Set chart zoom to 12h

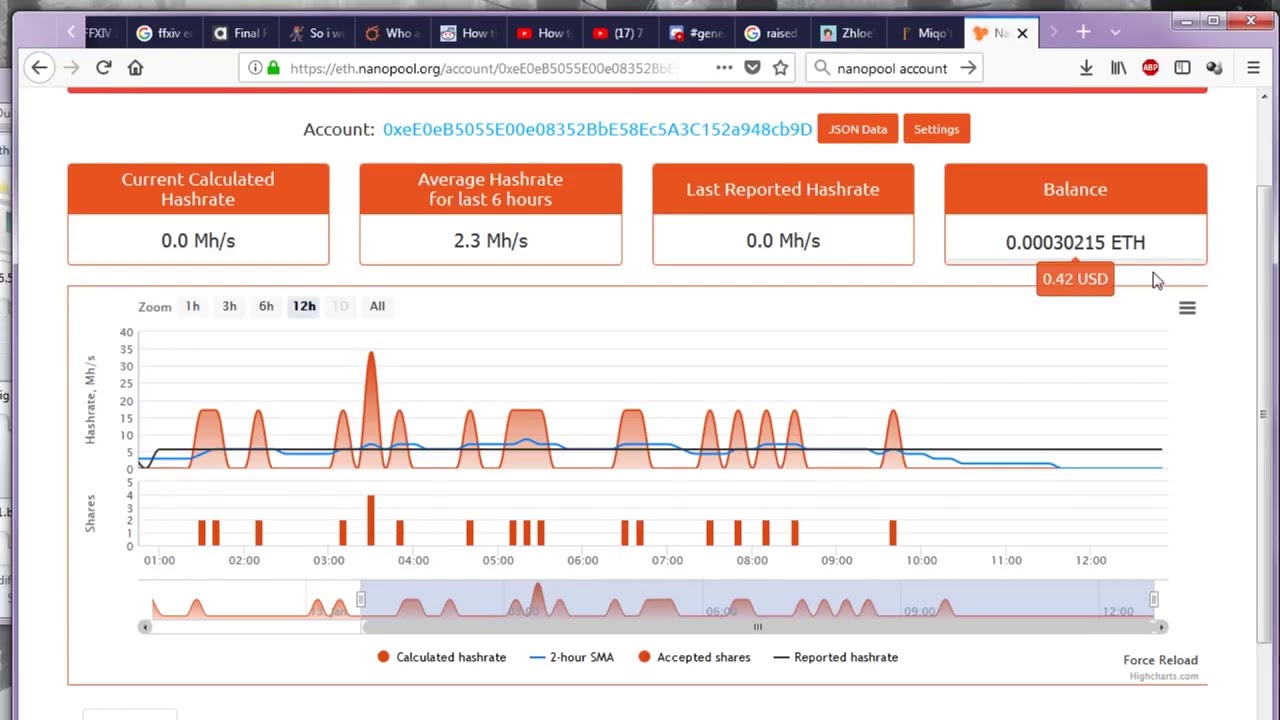pyautogui.click(x=304, y=306)
